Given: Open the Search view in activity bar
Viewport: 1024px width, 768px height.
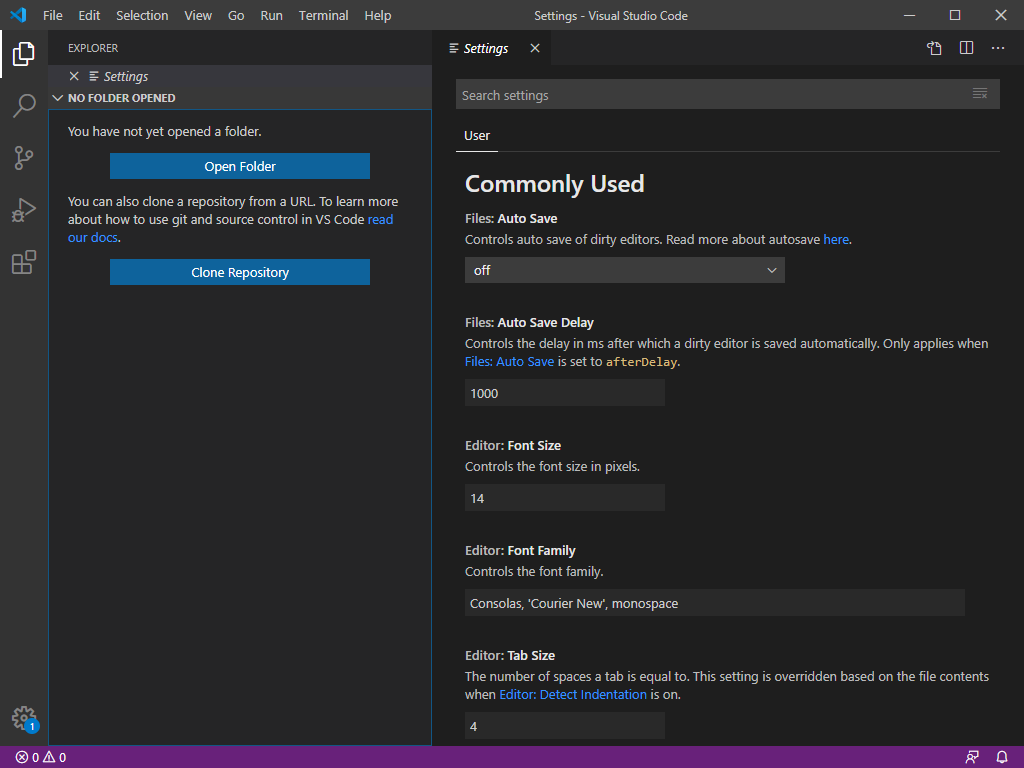Looking at the screenshot, I should tap(24, 105).
